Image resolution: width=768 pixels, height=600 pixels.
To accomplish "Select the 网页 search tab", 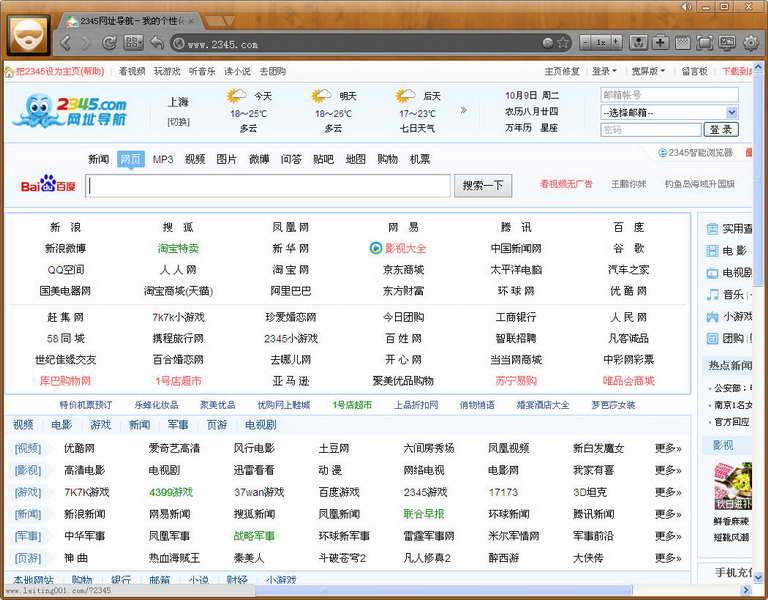I will tap(131, 159).
